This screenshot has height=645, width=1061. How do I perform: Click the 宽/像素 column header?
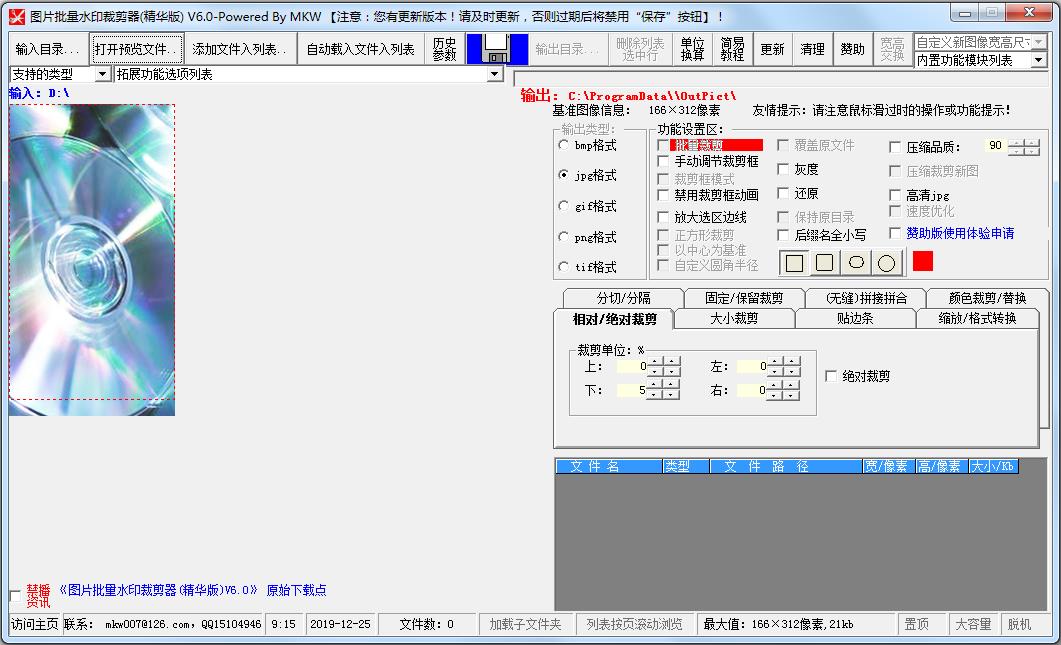click(x=888, y=466)
